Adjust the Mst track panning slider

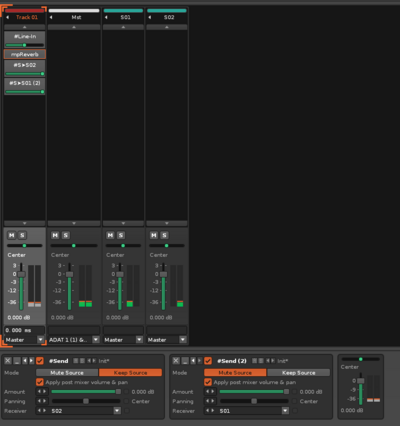coord(74,246)
